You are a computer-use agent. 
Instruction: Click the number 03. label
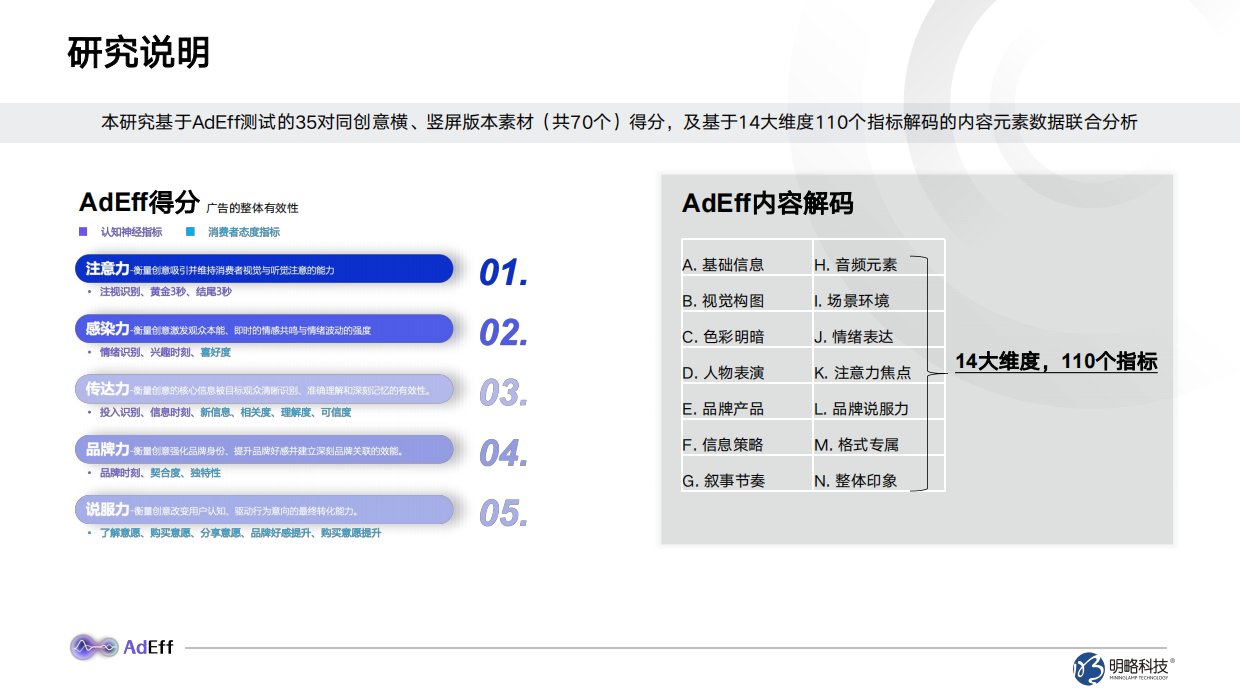504,393
